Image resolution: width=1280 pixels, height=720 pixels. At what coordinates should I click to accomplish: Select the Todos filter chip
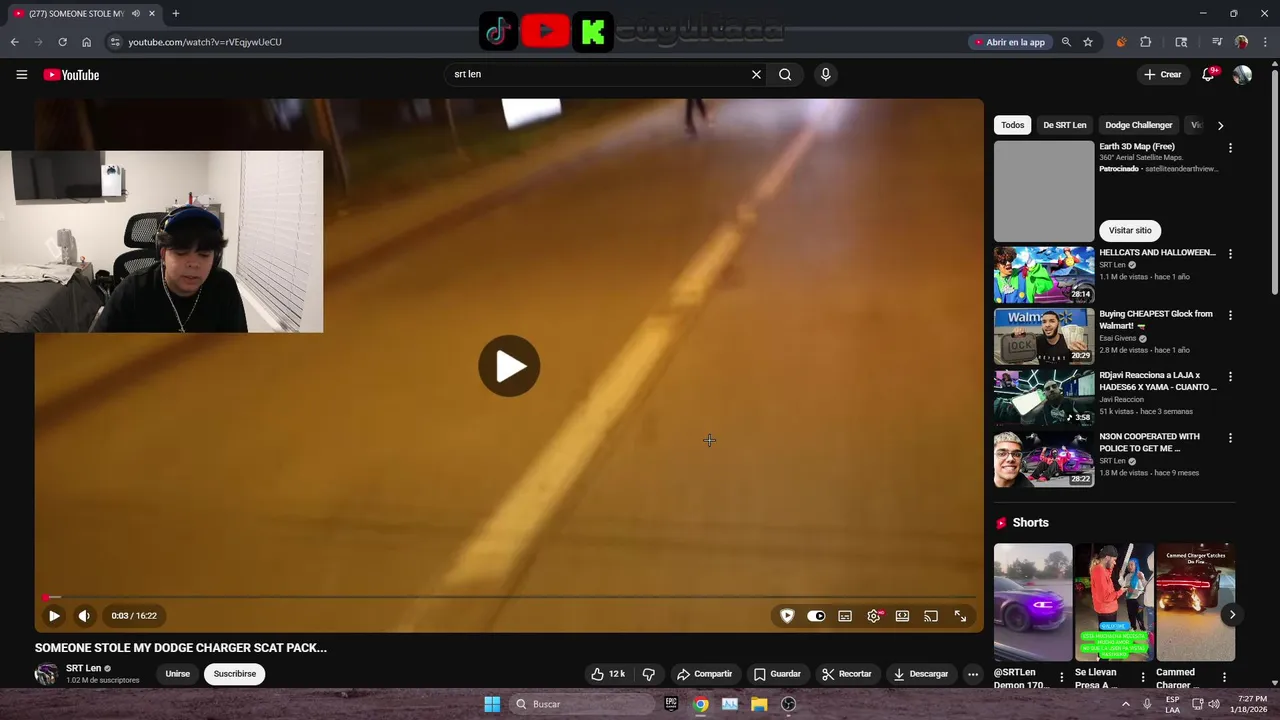click(1013, 125)
